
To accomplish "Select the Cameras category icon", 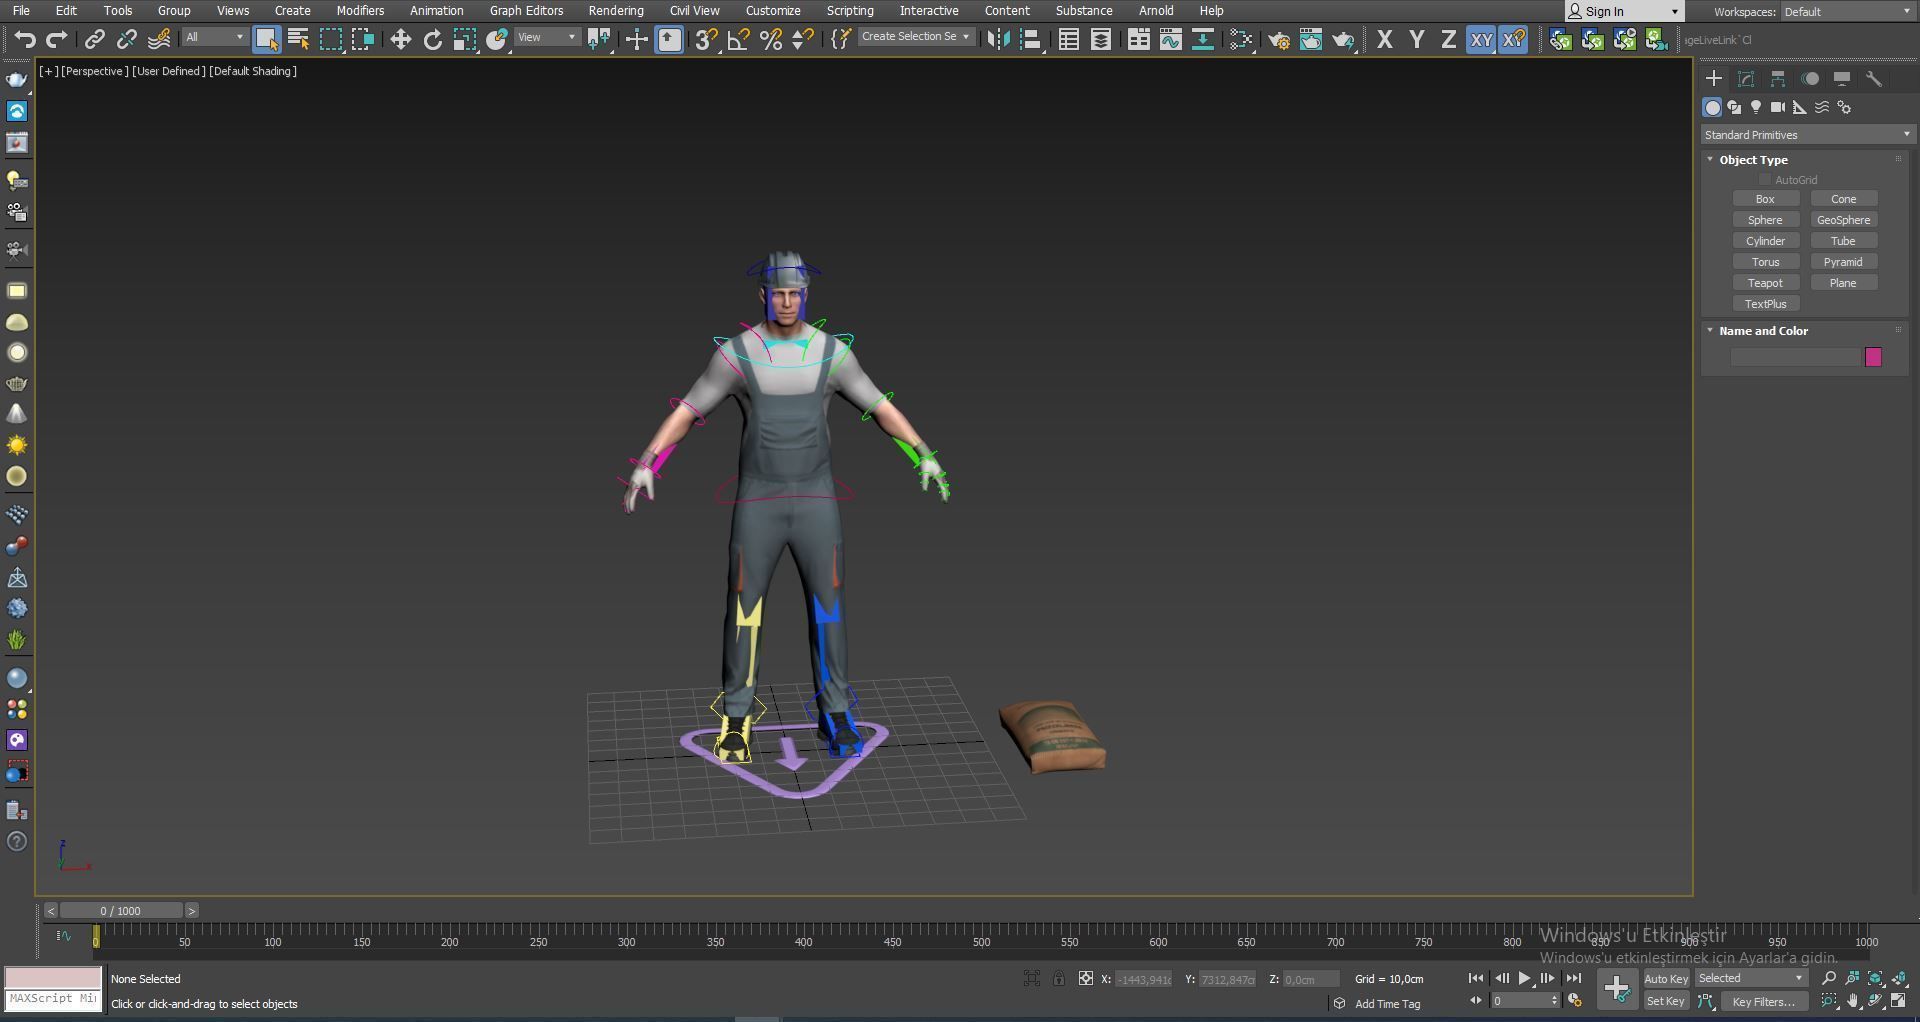I will [x=1778, y=107].
